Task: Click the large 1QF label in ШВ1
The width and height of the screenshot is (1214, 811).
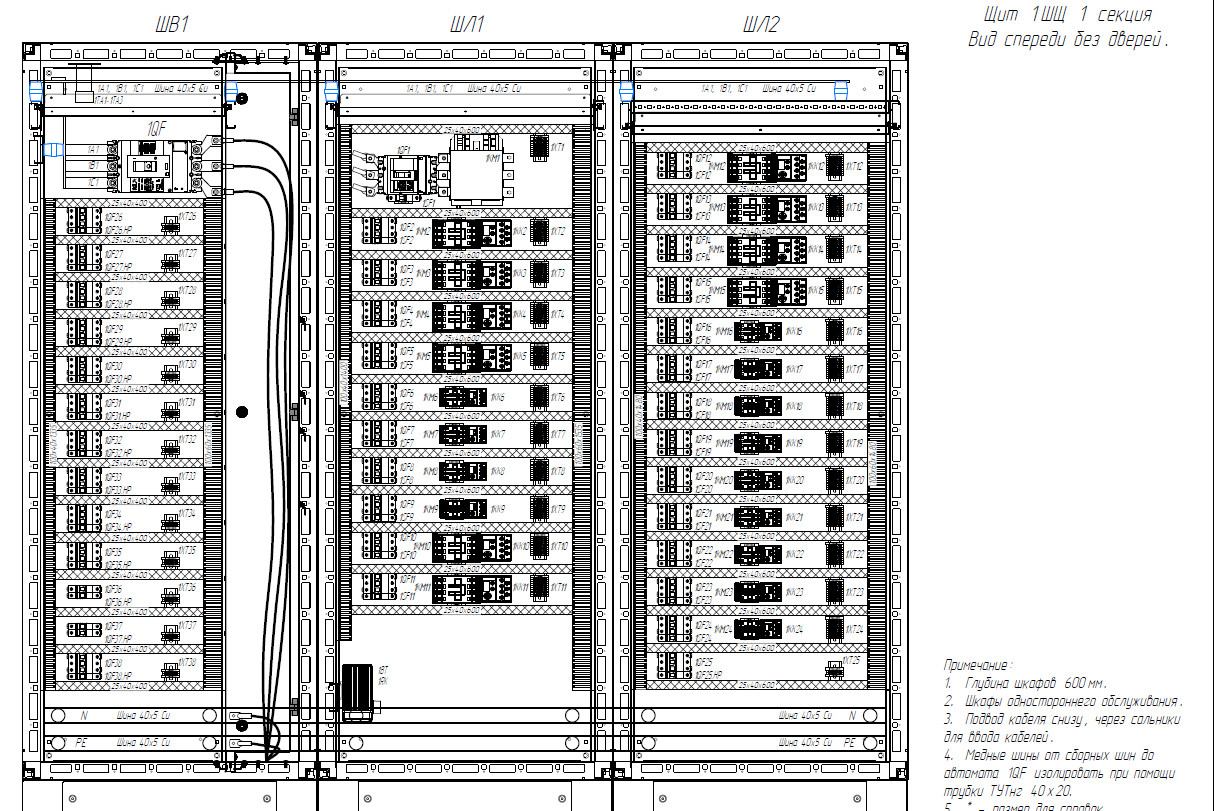Action: point(157,128)
